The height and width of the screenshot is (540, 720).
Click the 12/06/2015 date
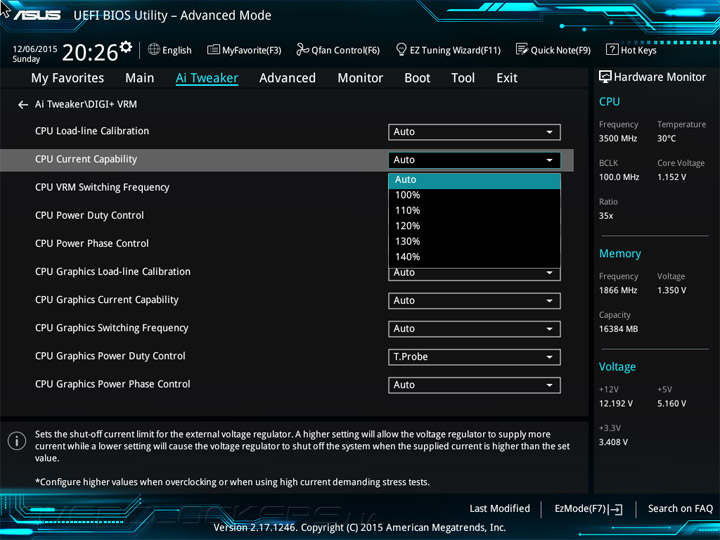coord(35,49)
